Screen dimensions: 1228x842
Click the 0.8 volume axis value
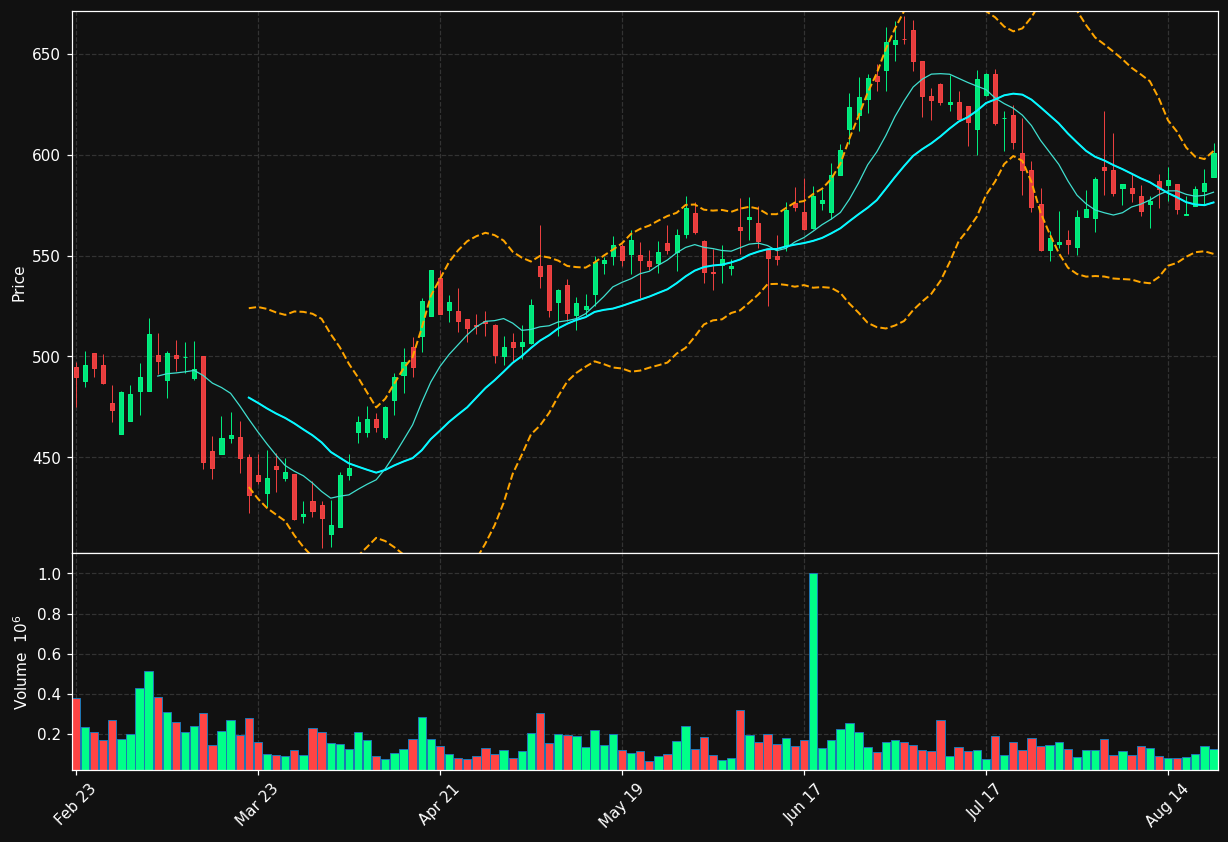click(50, 614)
